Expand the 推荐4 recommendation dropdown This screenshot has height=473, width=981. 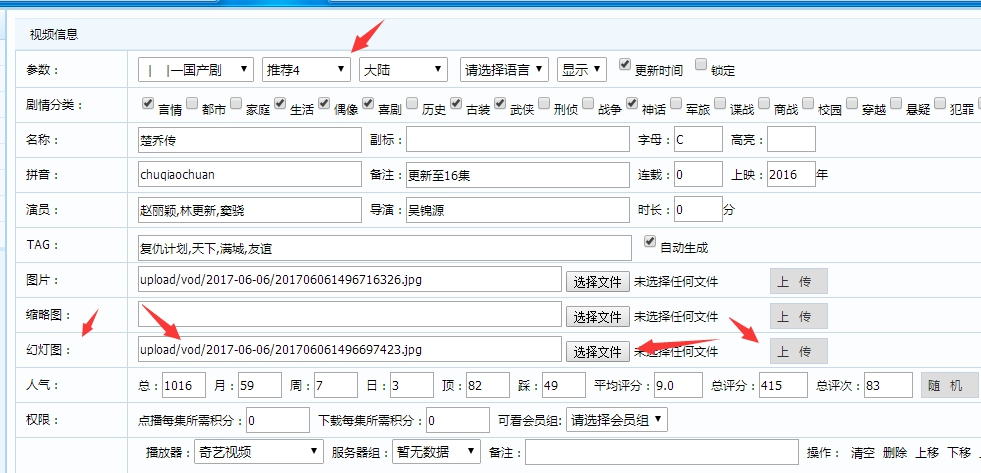point(305,70)
